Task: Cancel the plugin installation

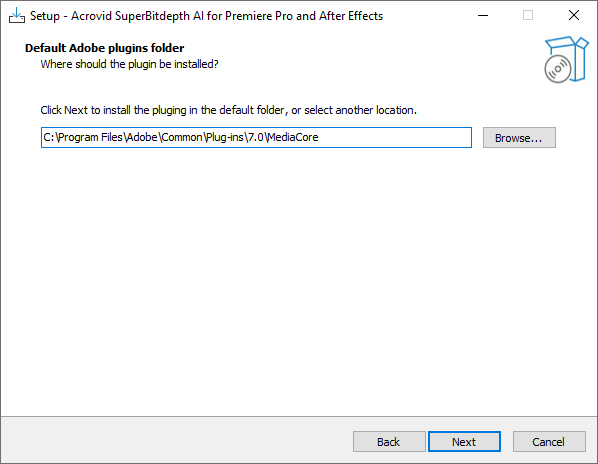Action: coord(549,442)
